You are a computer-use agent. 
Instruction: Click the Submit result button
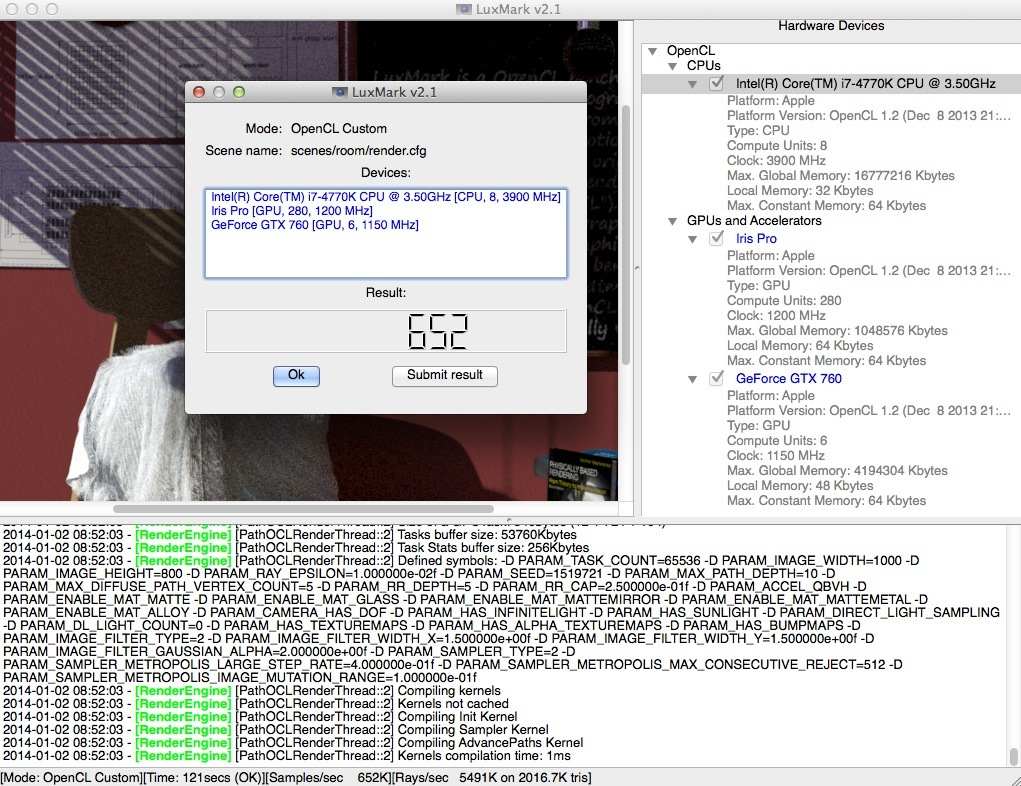coord(445,375)
